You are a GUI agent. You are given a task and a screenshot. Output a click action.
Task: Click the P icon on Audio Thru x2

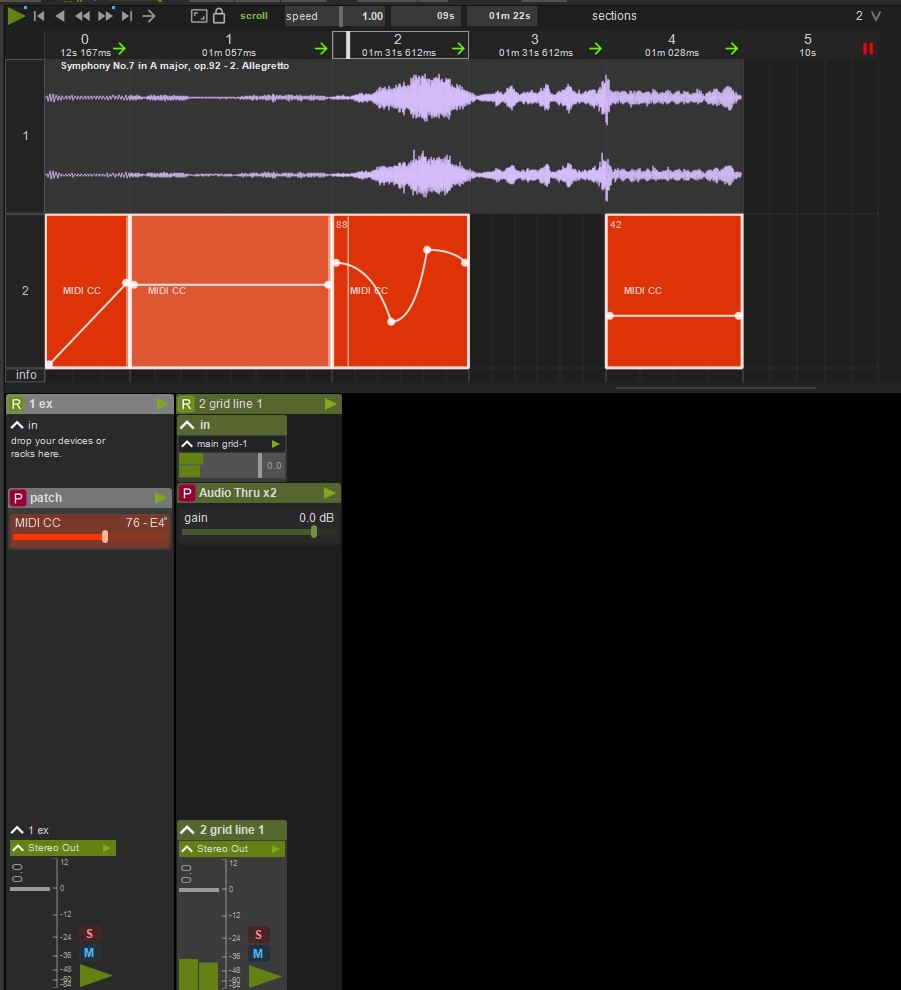(187, 493)
